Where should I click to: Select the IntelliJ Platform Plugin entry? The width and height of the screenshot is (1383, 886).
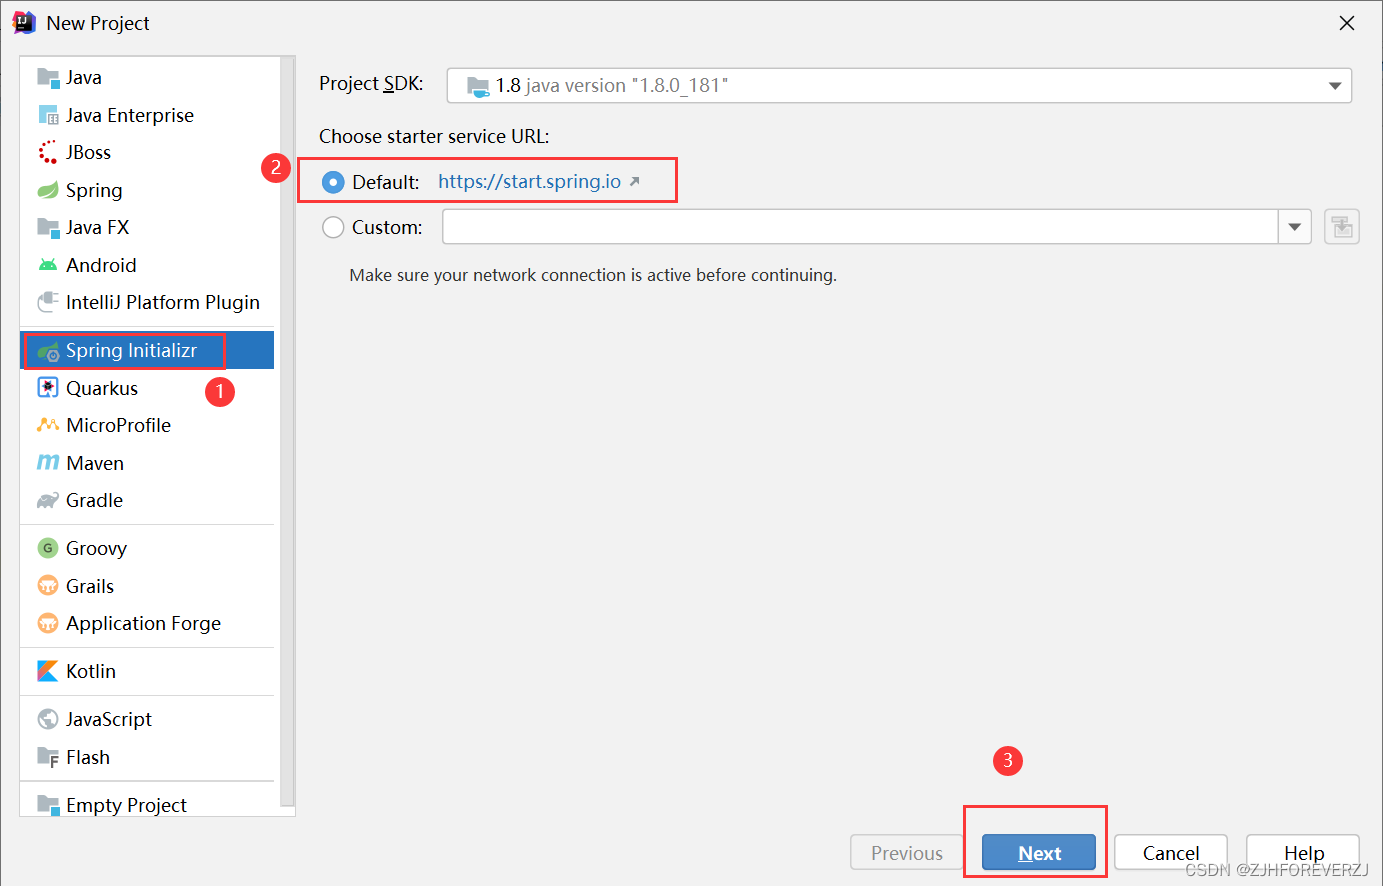[147, 302]
